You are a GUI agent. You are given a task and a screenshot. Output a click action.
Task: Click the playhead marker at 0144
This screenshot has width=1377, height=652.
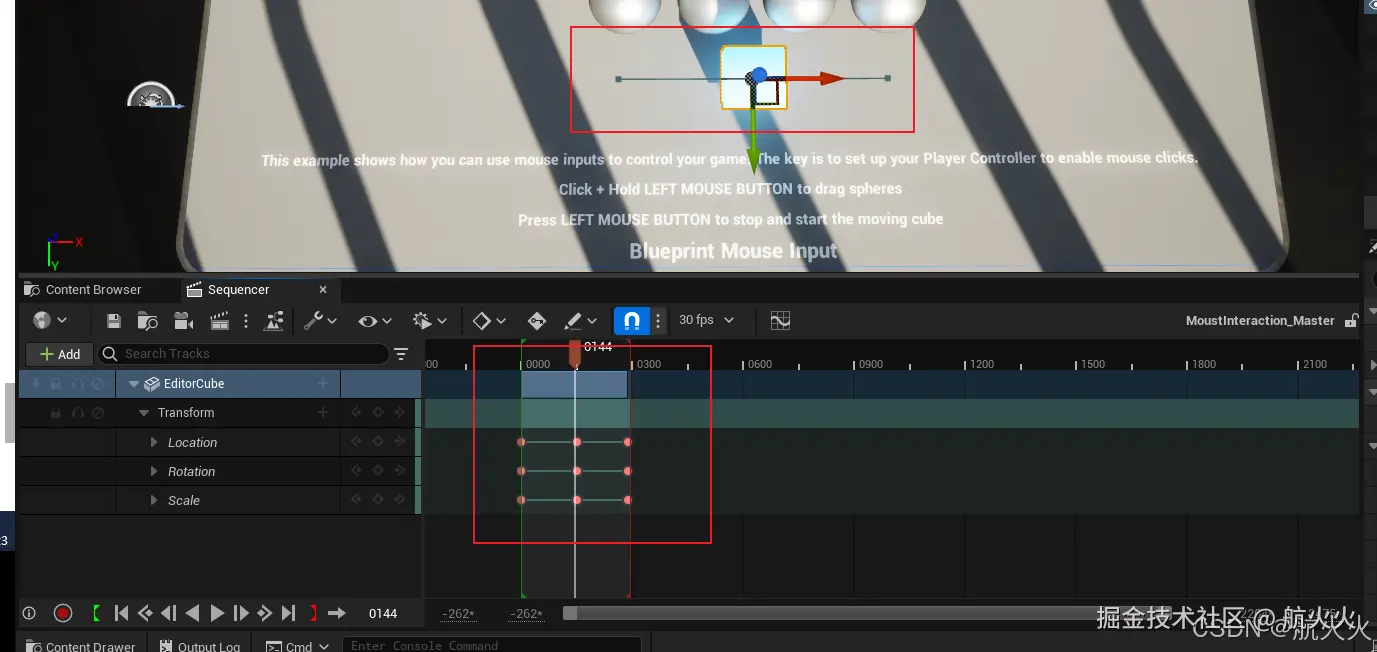point(574,354)
